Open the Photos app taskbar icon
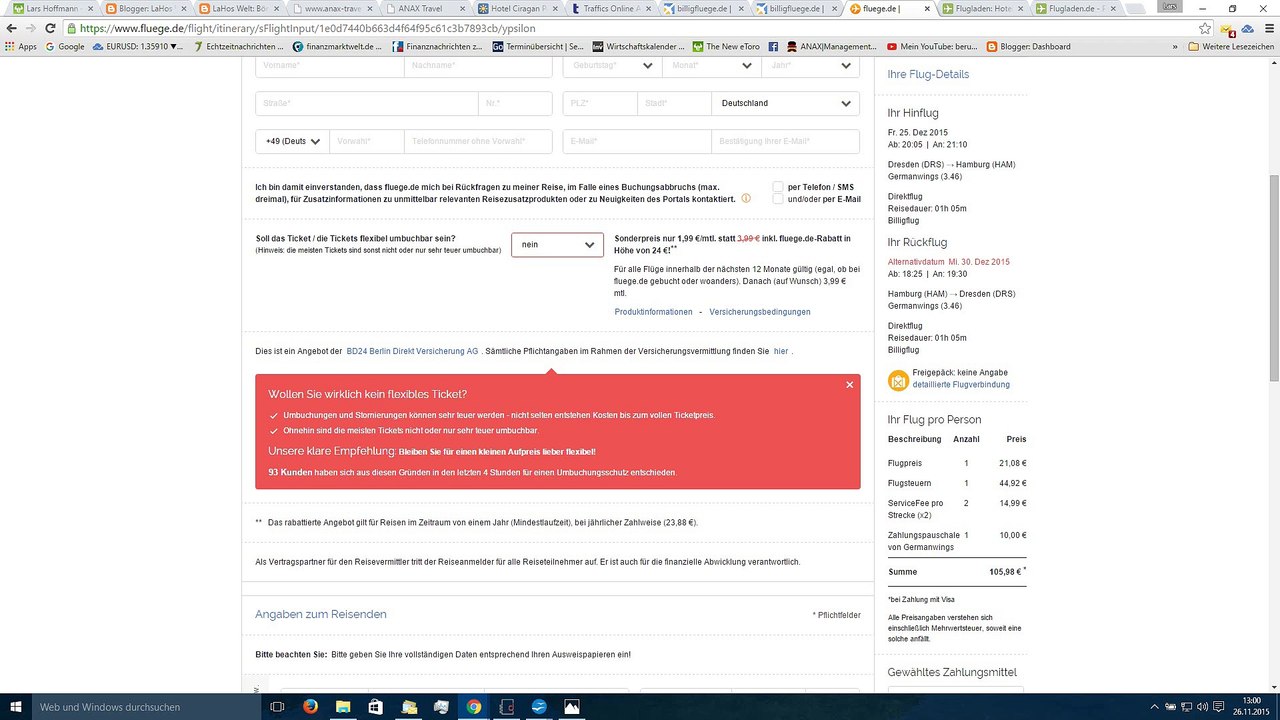Viewport: 1280px width, 720px height. [572, 707]
